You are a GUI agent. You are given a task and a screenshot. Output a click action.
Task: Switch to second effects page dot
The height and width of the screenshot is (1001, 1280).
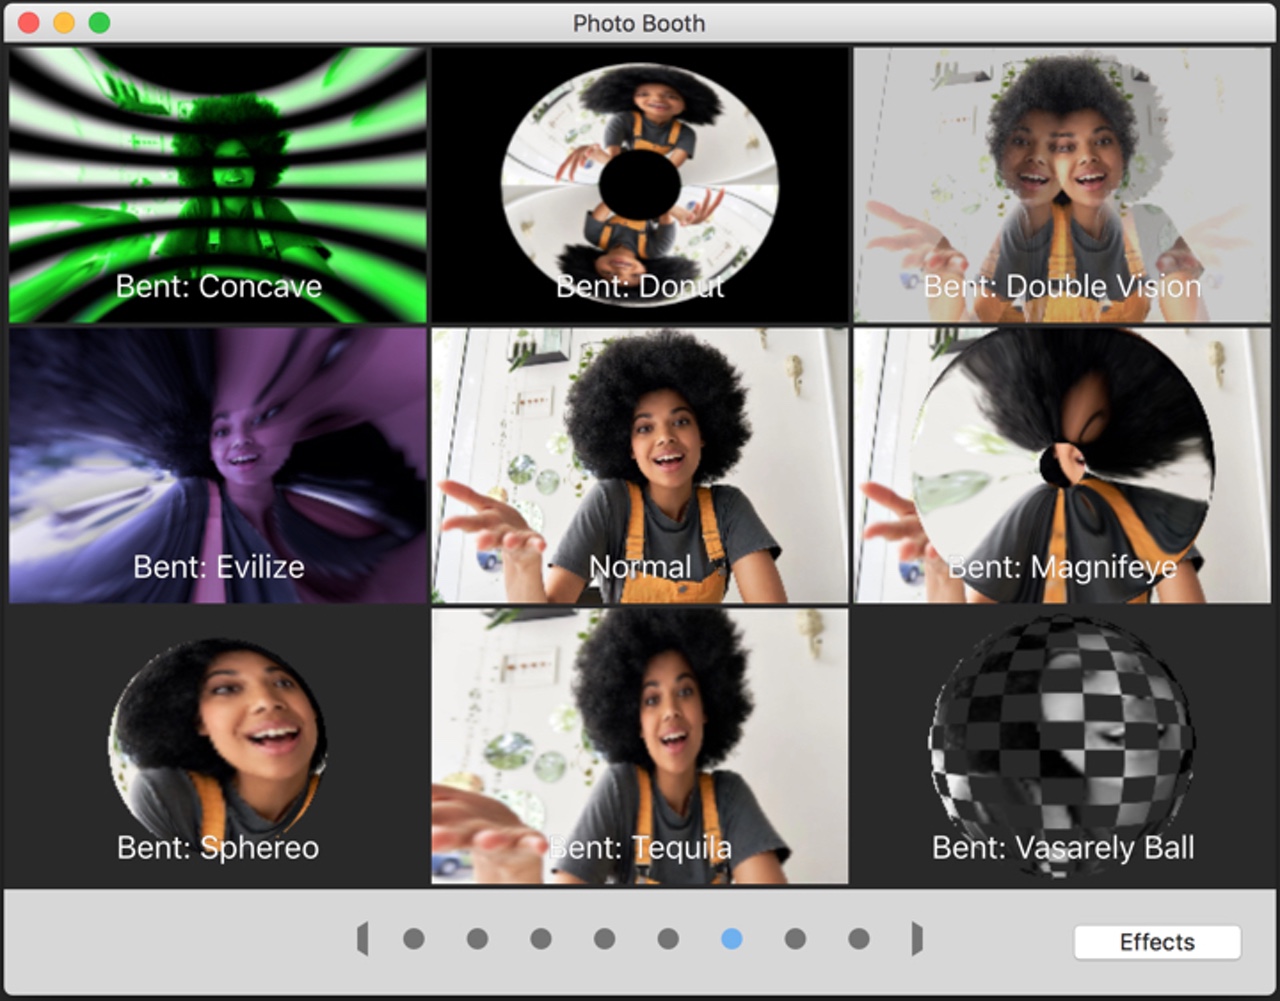pos(477,939)
